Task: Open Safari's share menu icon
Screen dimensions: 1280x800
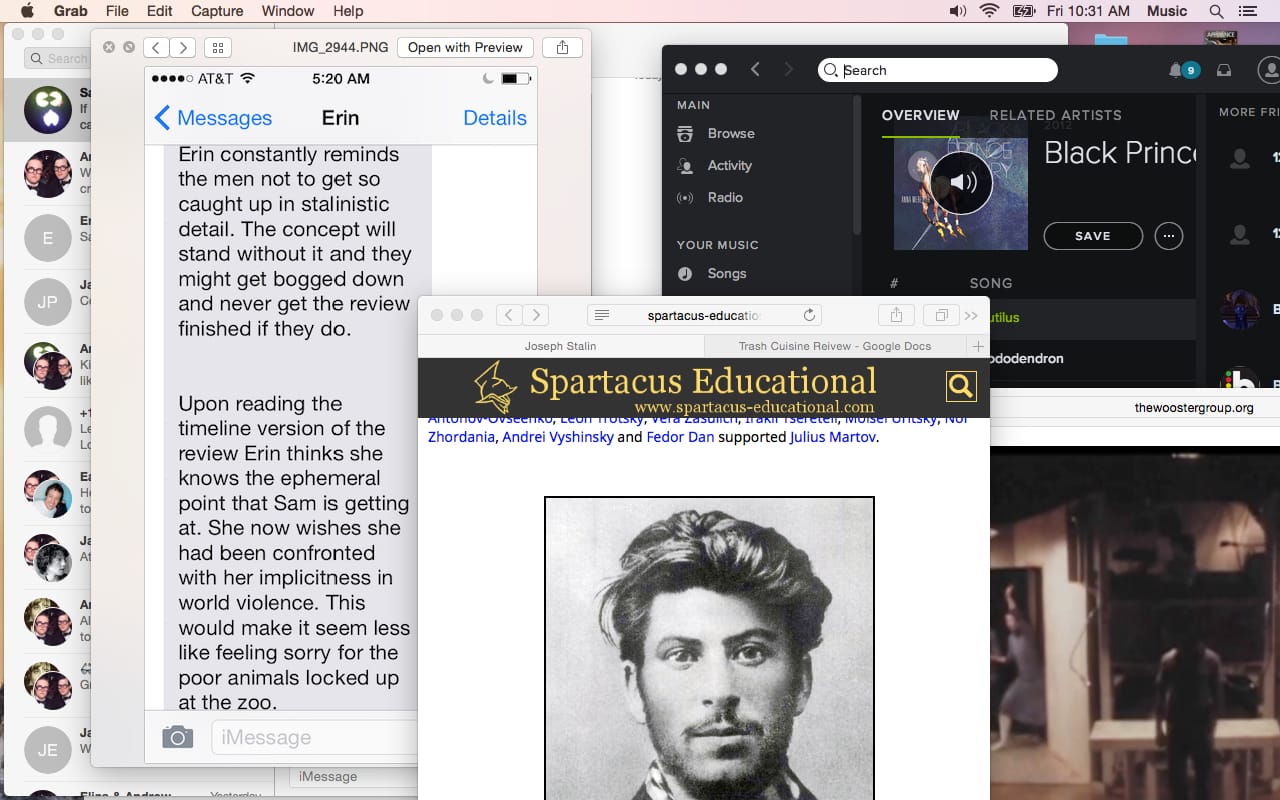Action: (896, 314)
